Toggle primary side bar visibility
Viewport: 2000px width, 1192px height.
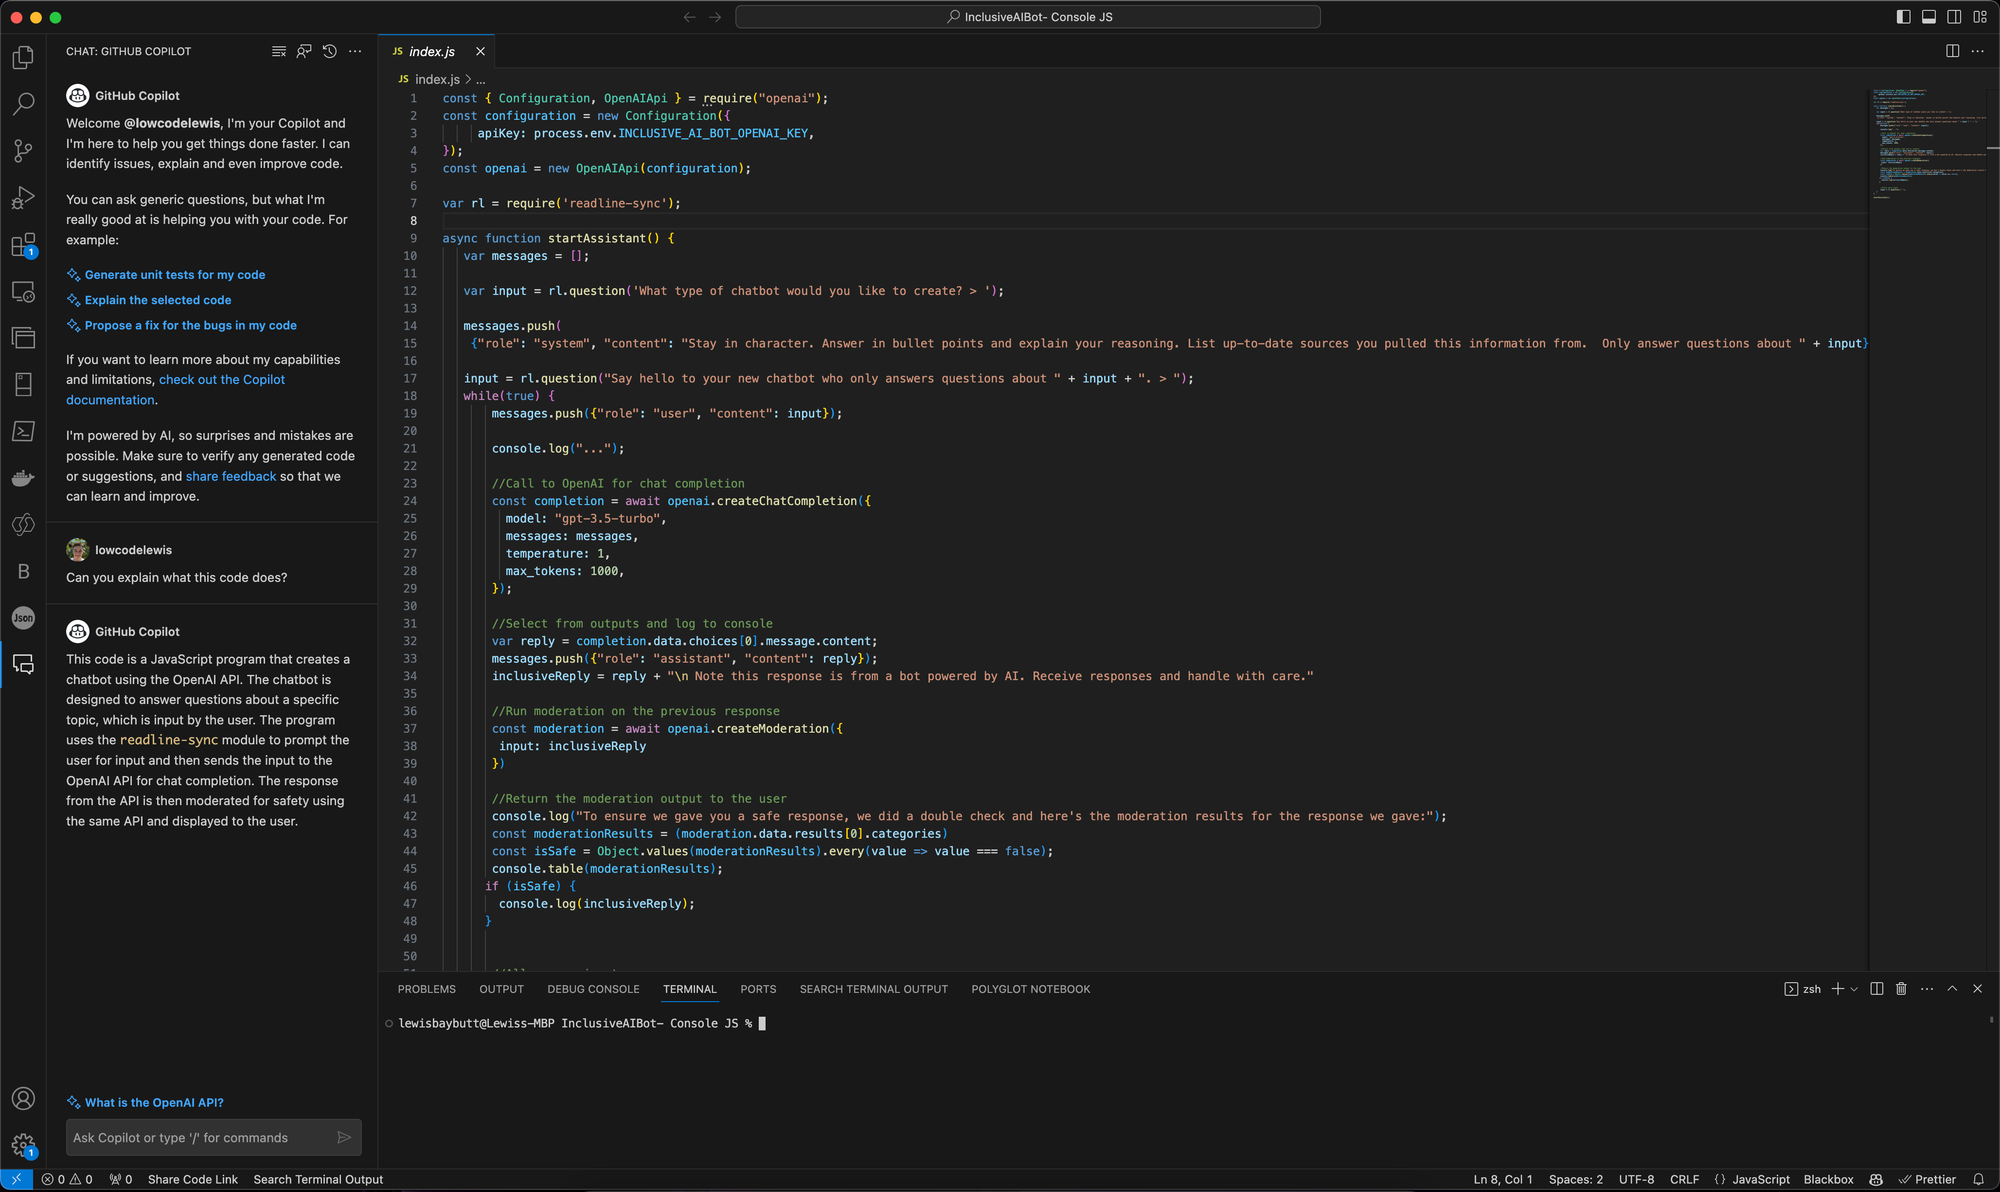pos(1903,17)
